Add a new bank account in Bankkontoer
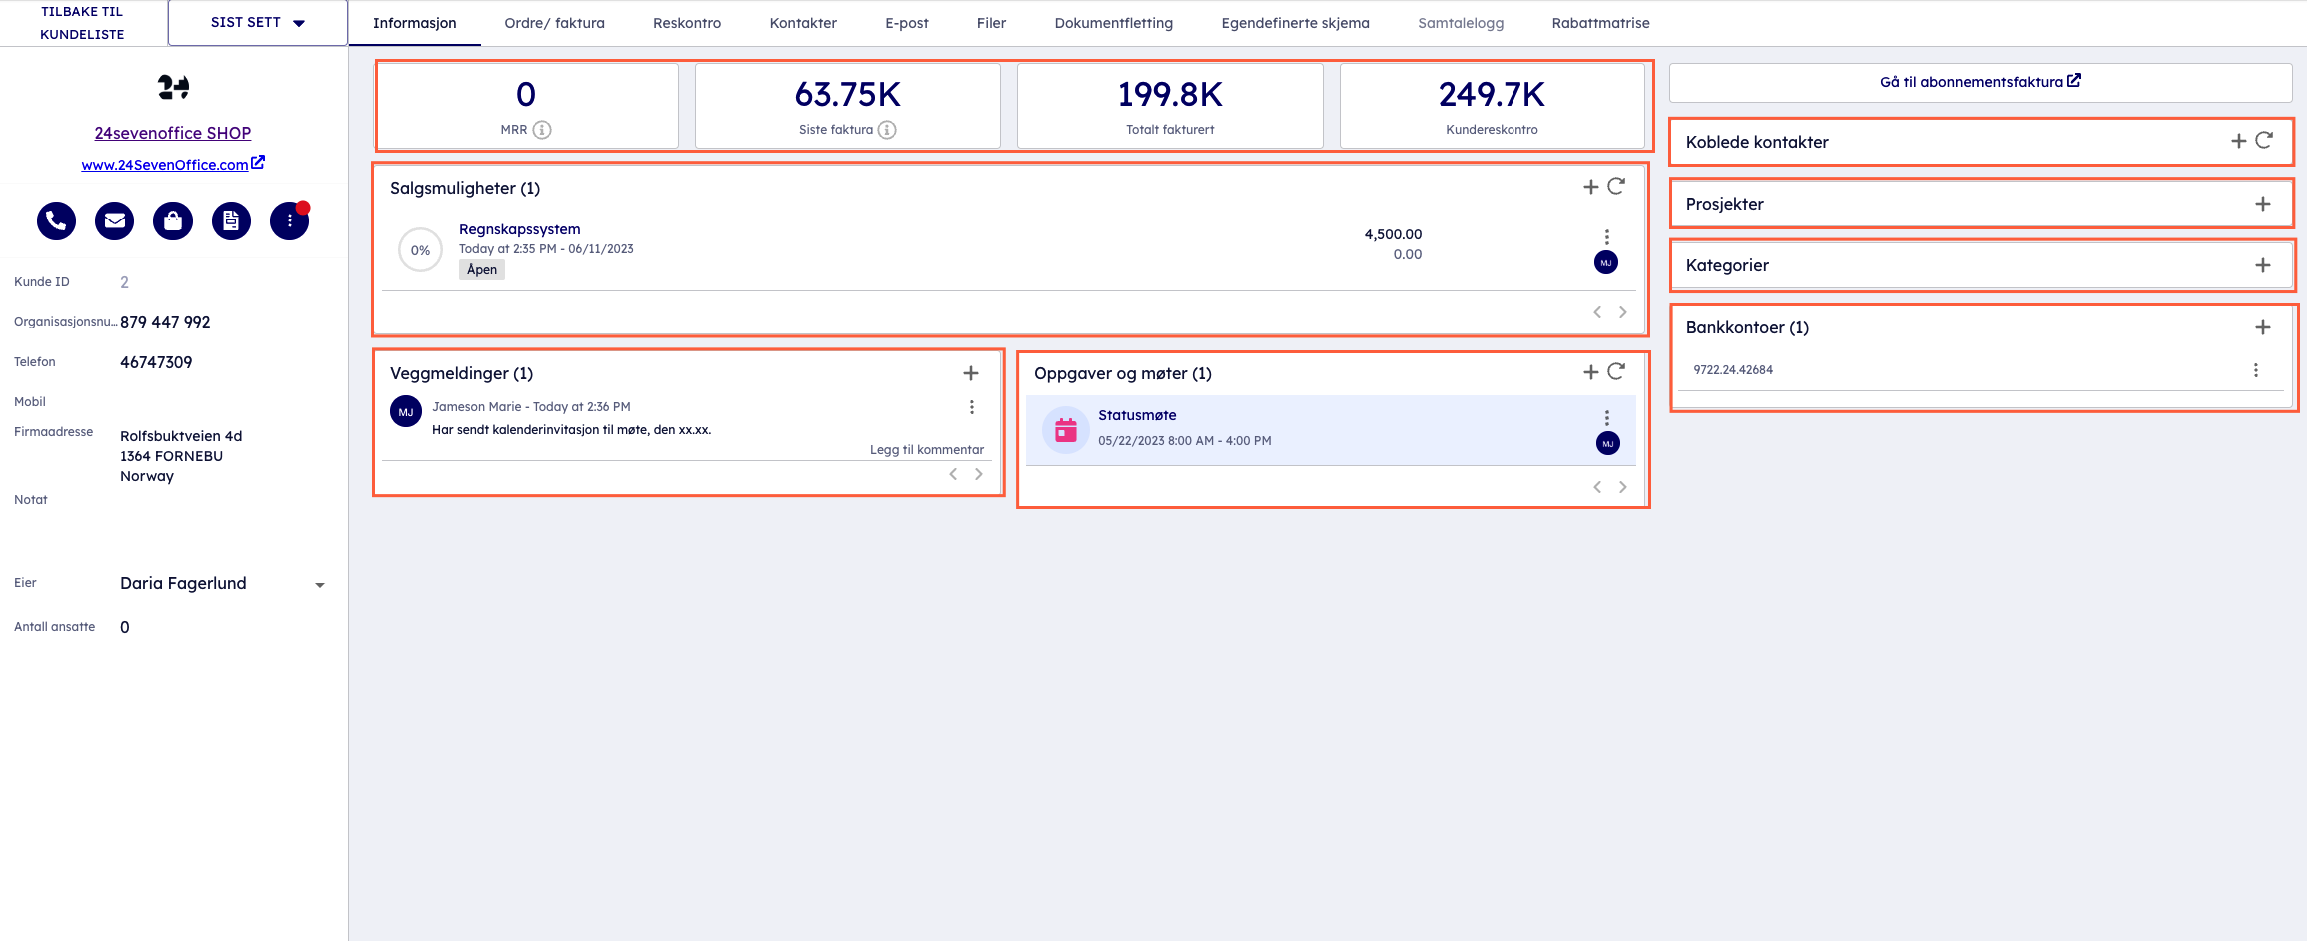Viewport: 2307px width, 941px height. click(x=2262, y=327)
